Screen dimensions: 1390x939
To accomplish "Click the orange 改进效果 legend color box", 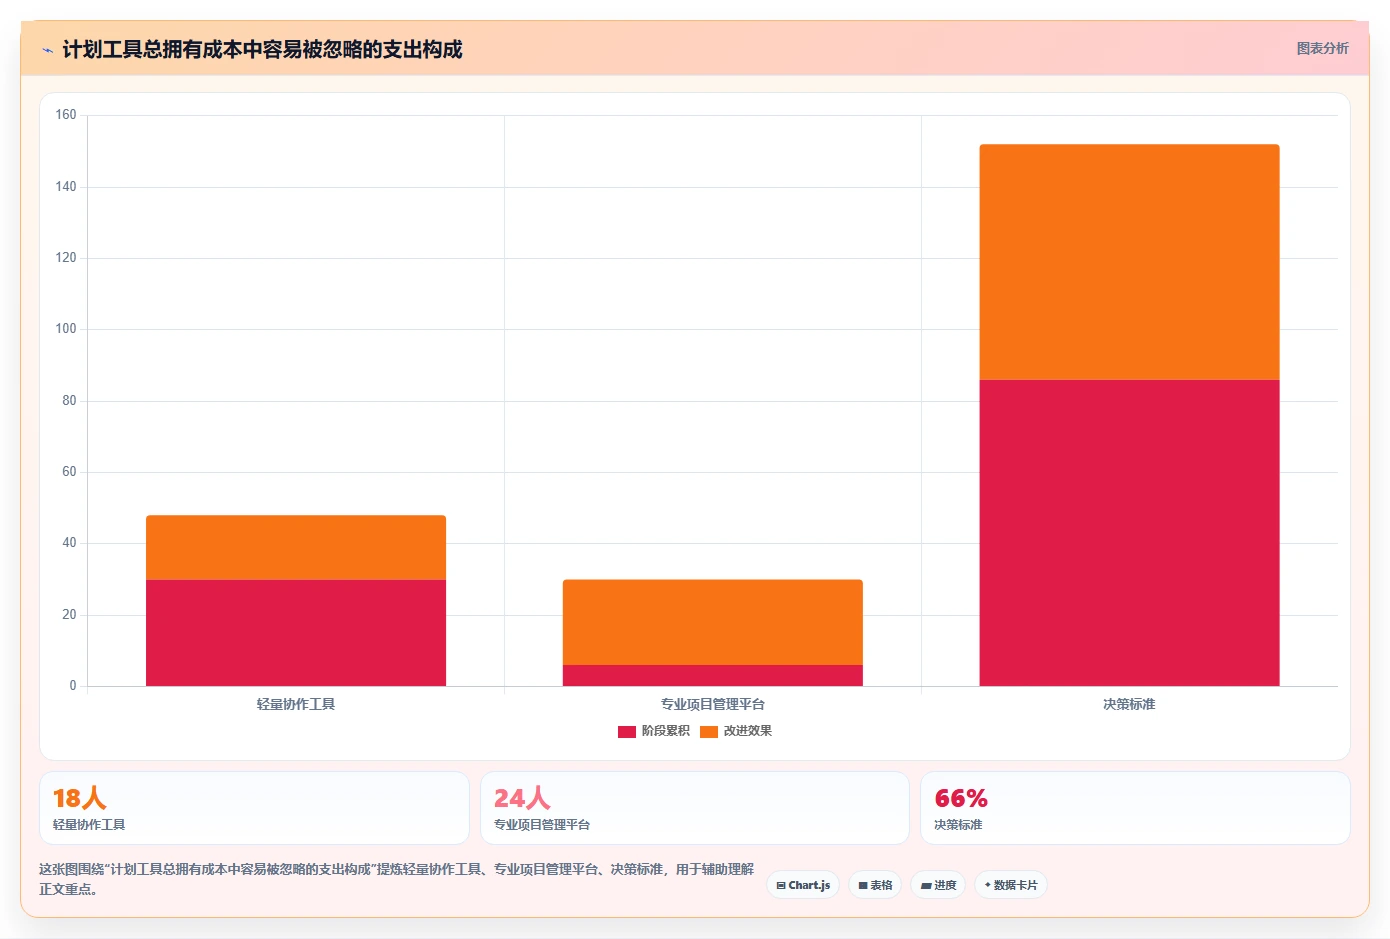I will pyautogui.click(x=709, y=732).
